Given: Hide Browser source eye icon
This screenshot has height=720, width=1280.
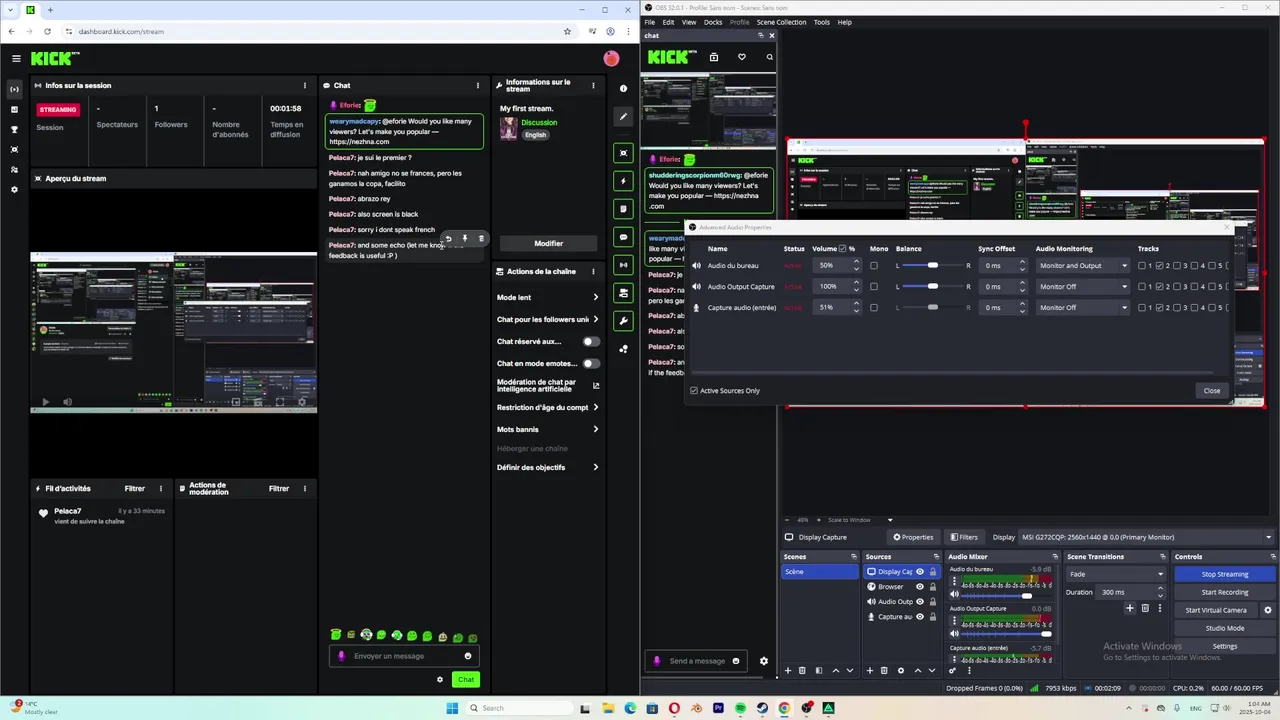Looking at the screenshot, I should (x=920, y=587).
